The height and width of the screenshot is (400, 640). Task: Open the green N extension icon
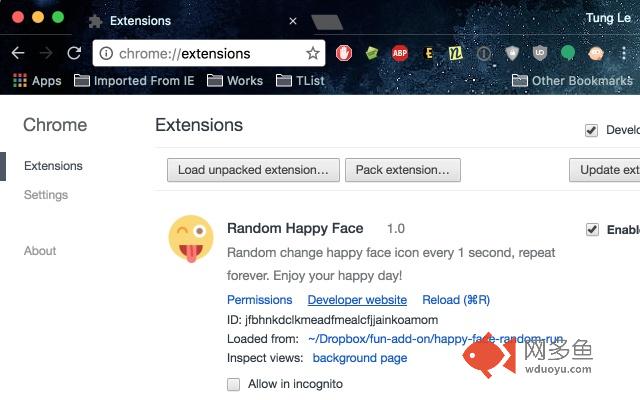tap(456, 53)
